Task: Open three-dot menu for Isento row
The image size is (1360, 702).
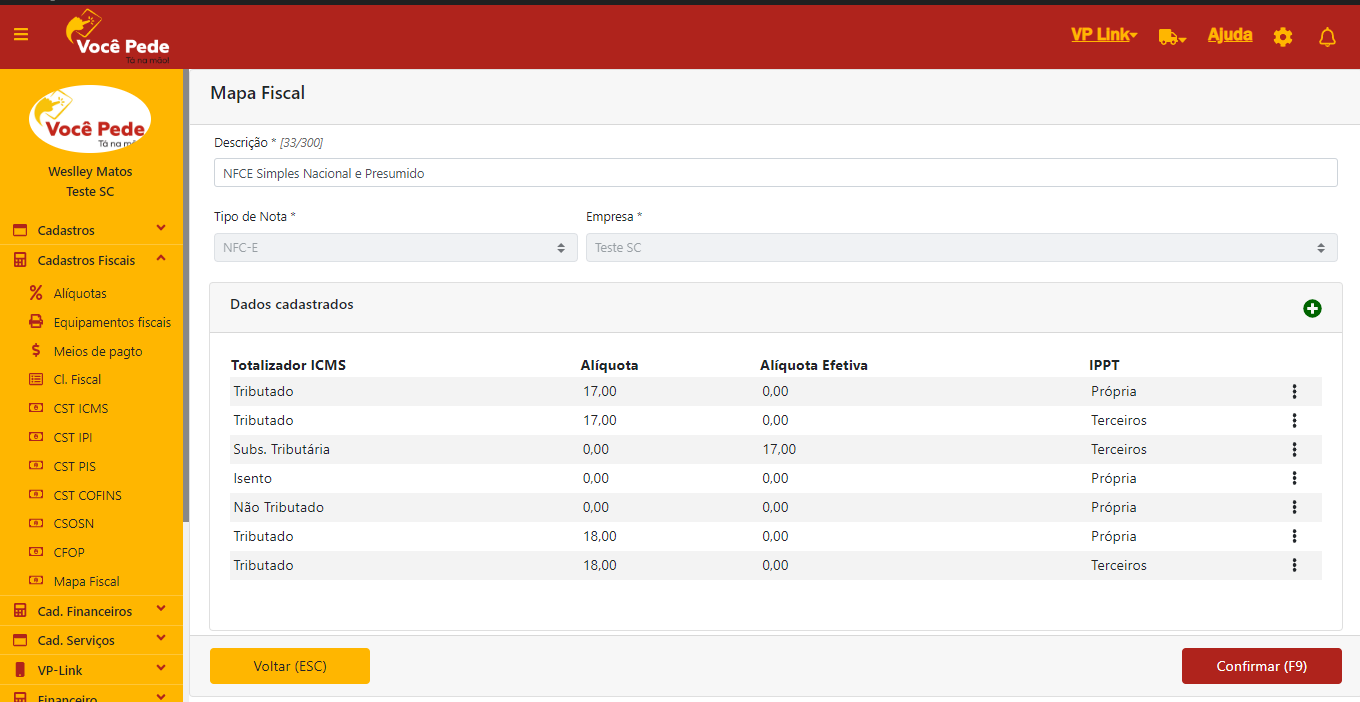Action: click(1294, 478)
